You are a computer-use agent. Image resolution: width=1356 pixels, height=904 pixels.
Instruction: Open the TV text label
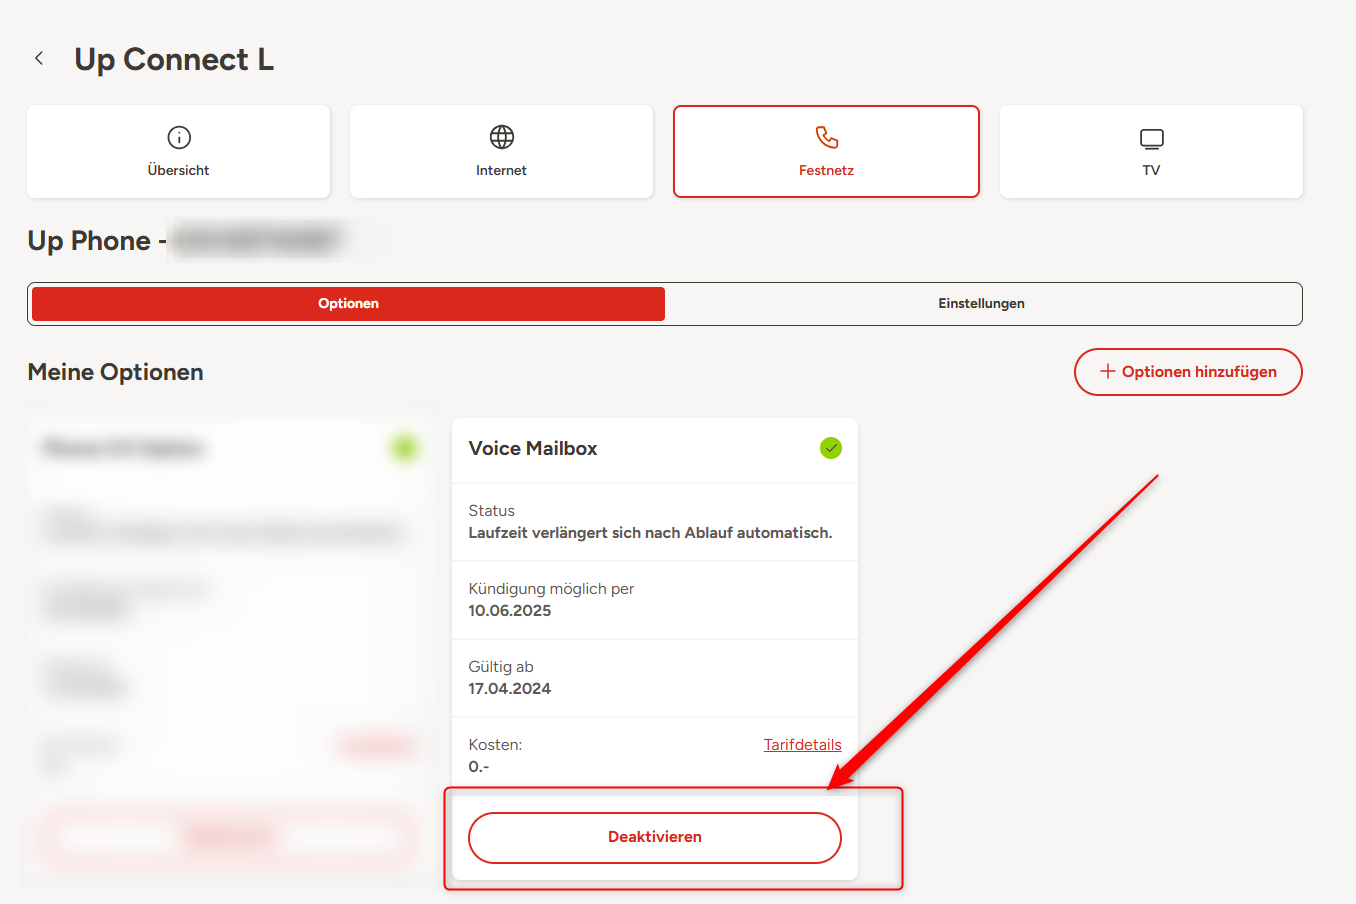[x=1151, y=171]
